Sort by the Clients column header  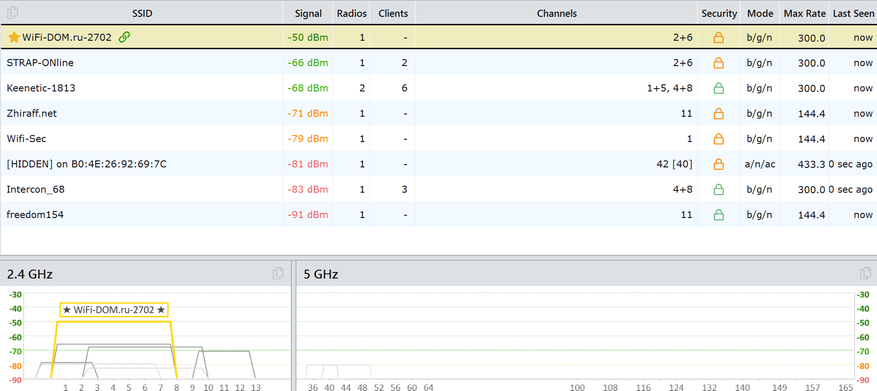tap(392, 13)
